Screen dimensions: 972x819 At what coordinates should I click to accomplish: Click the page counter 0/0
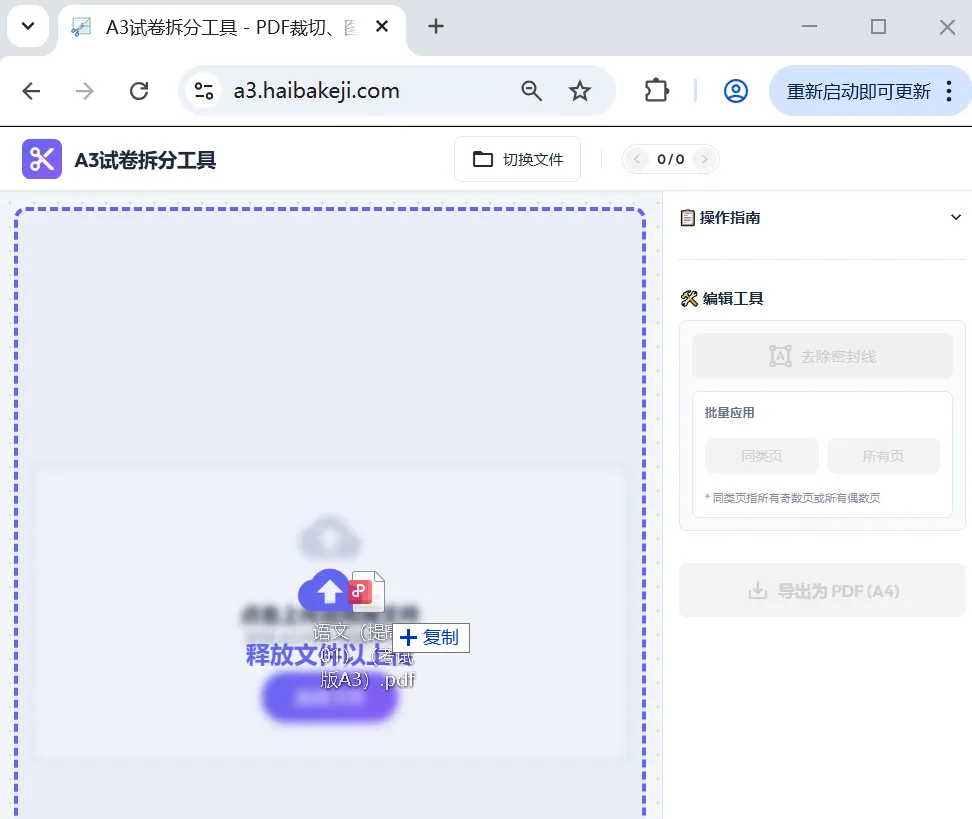(671, 159)
